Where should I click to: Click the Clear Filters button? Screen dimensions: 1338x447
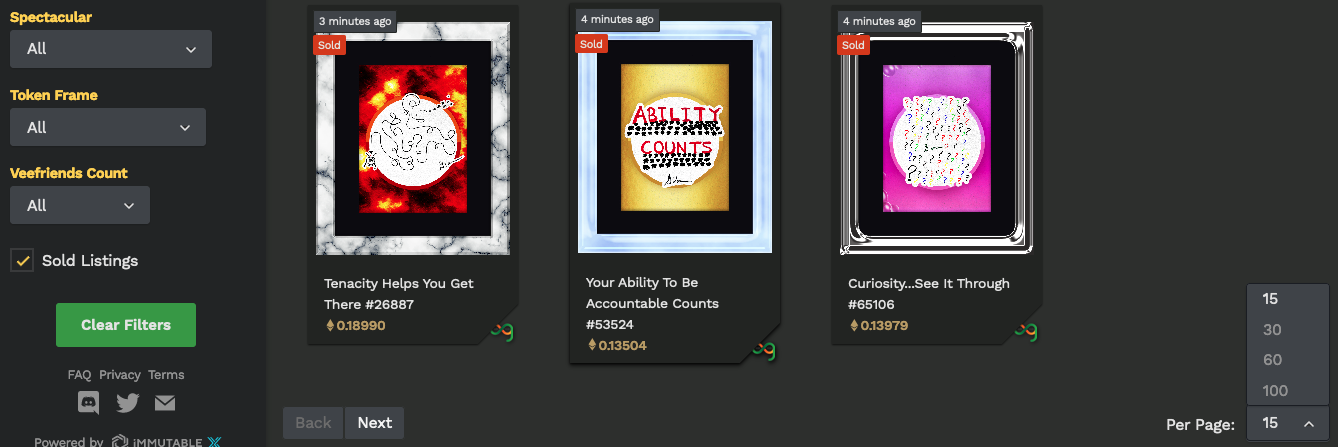[x=126, y=325]
